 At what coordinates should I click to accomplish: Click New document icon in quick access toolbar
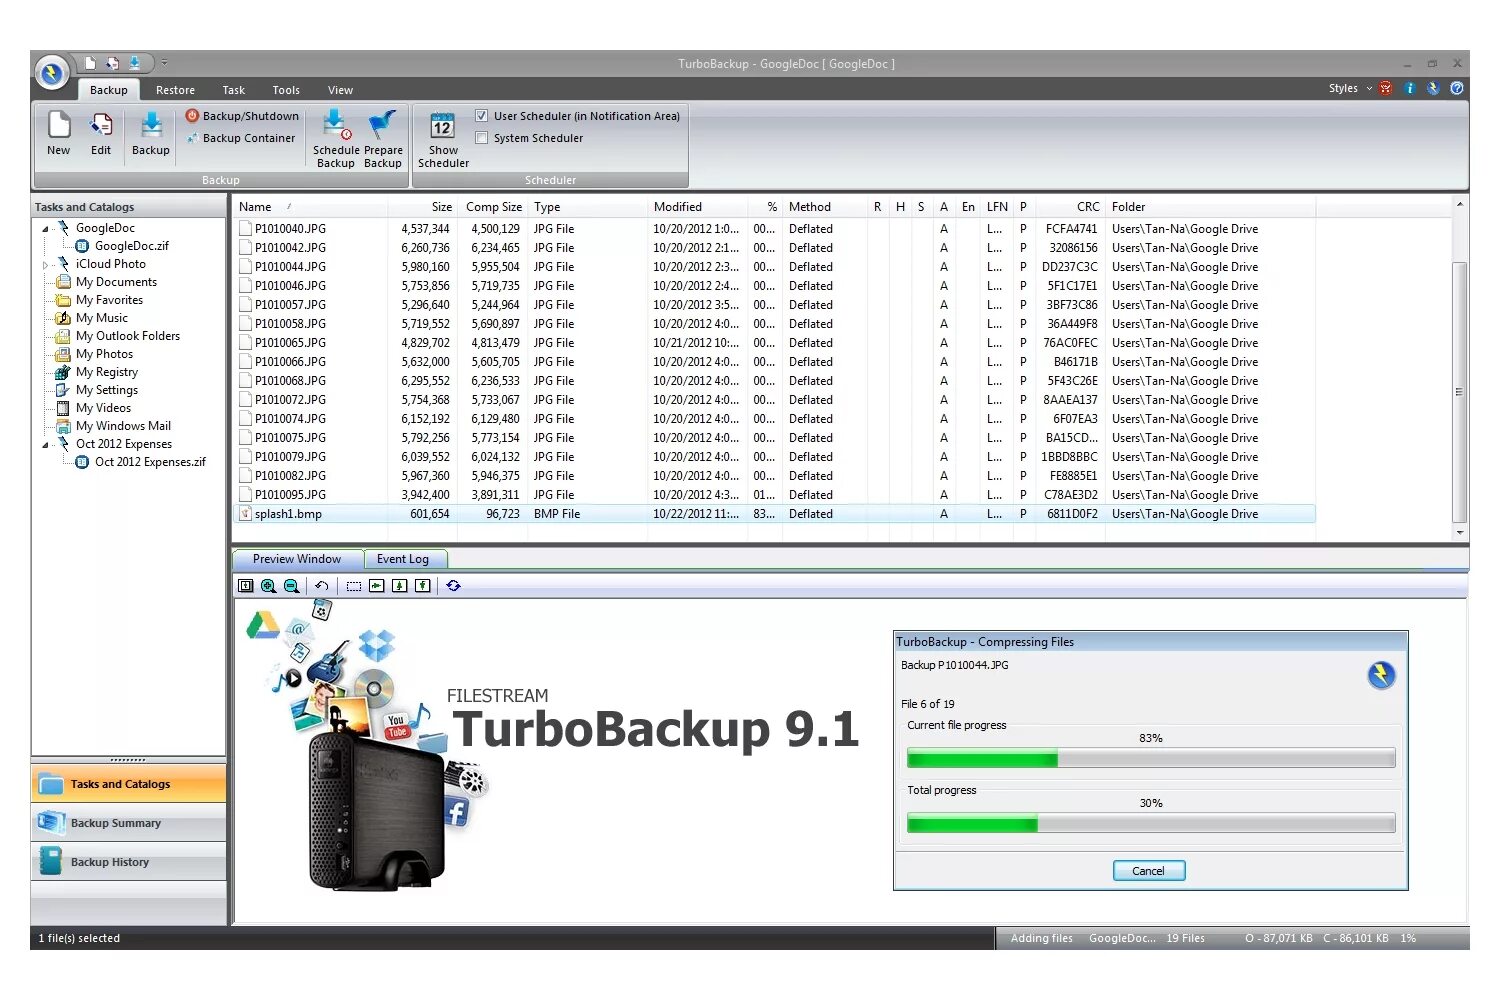pos(90,63)
